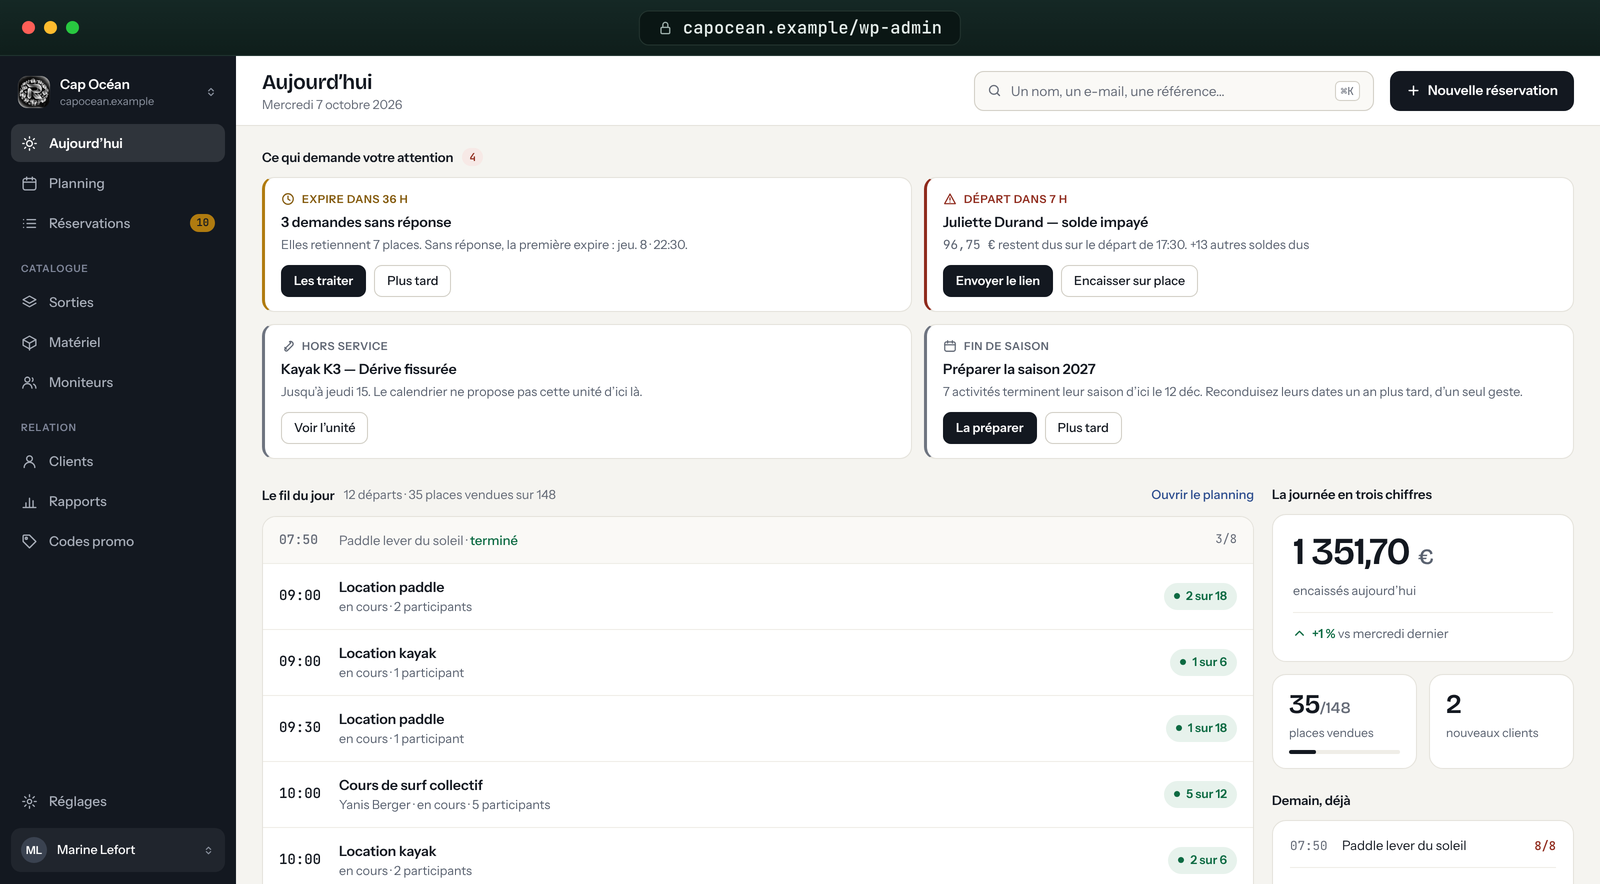This screenshot has width=1600, height=884.
Task: Click the 5 sur 12 badge for surf collectif
Action: (x=1200, y=794)
